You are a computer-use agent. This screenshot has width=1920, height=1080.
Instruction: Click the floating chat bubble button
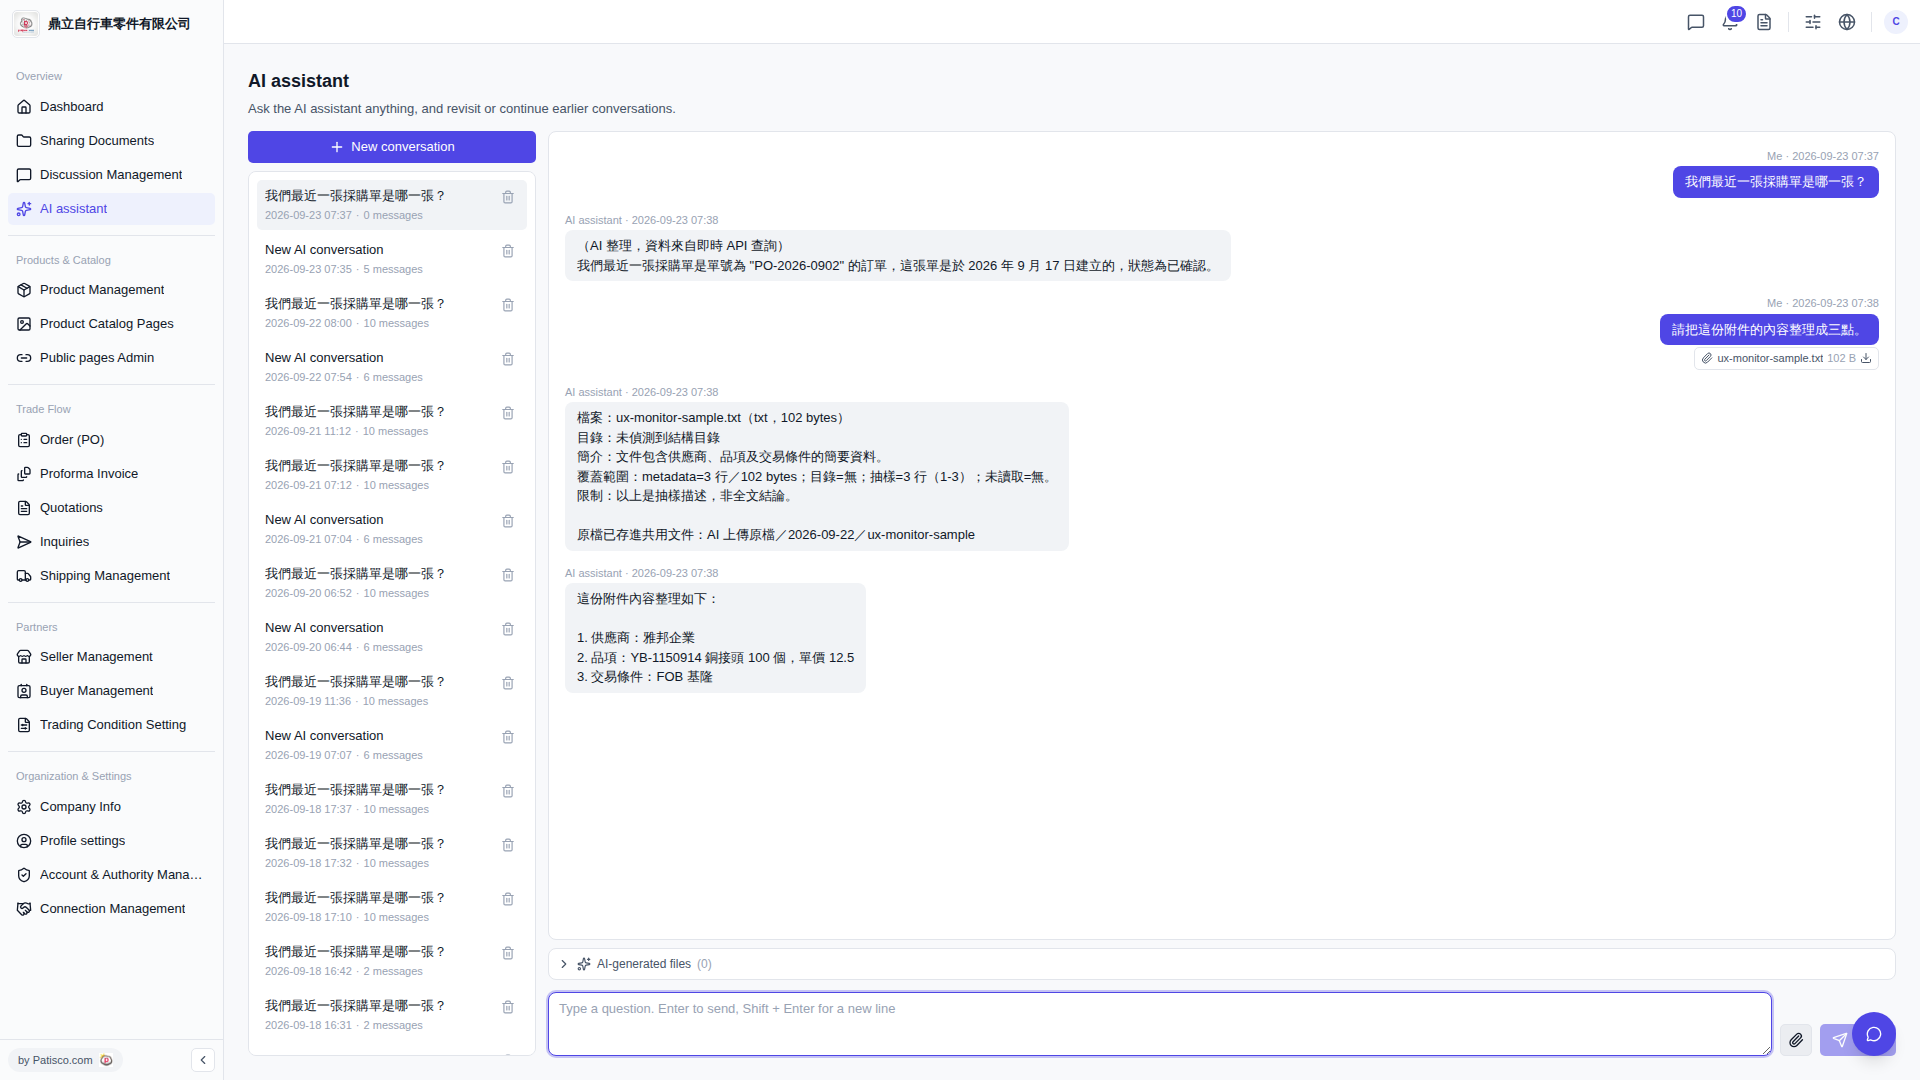click(x=1874, y=1034)
